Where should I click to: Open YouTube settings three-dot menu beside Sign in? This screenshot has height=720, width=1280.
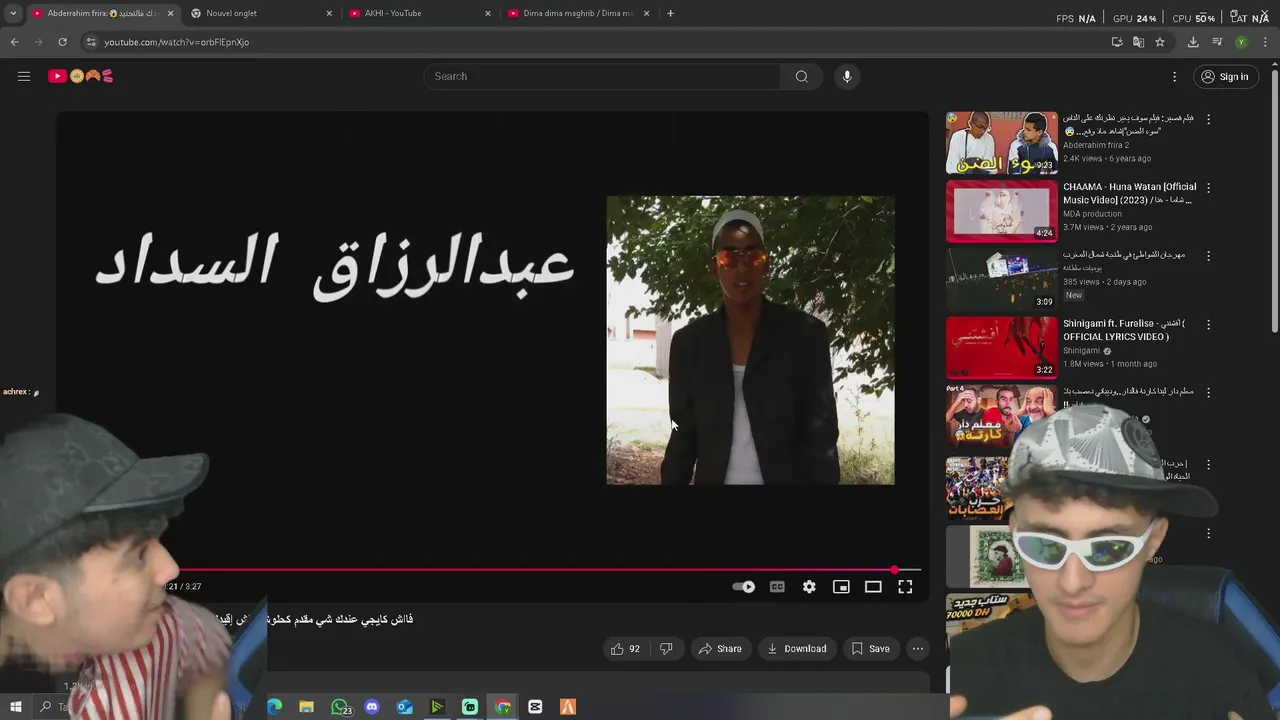pyautogui.click(x=1175, y=76)
